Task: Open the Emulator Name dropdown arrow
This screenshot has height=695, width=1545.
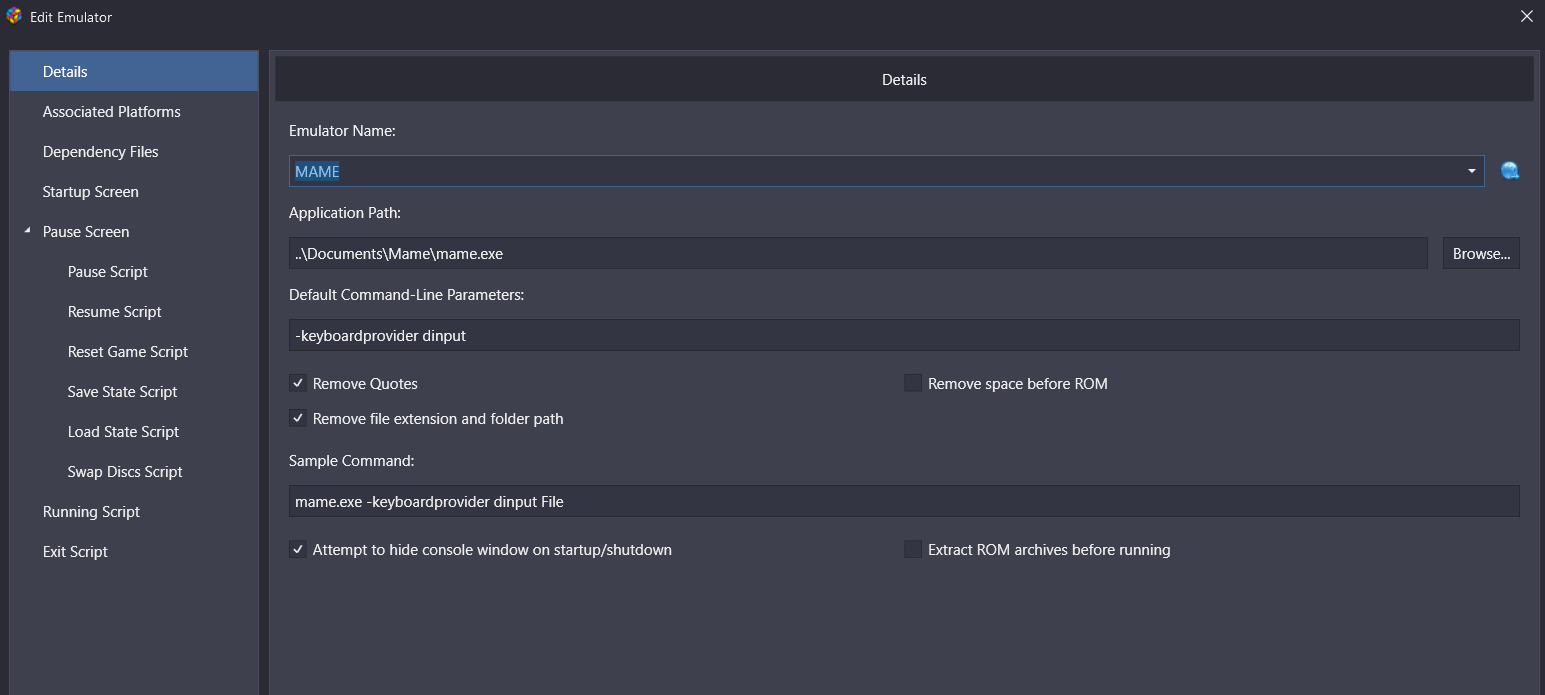Action: coord(1472,171)
